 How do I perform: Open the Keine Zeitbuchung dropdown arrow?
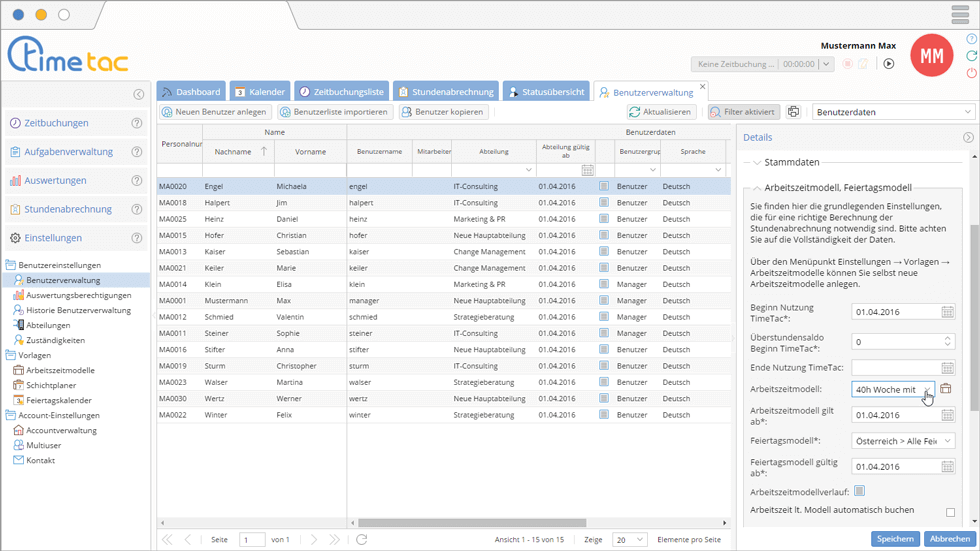[826, 64]
